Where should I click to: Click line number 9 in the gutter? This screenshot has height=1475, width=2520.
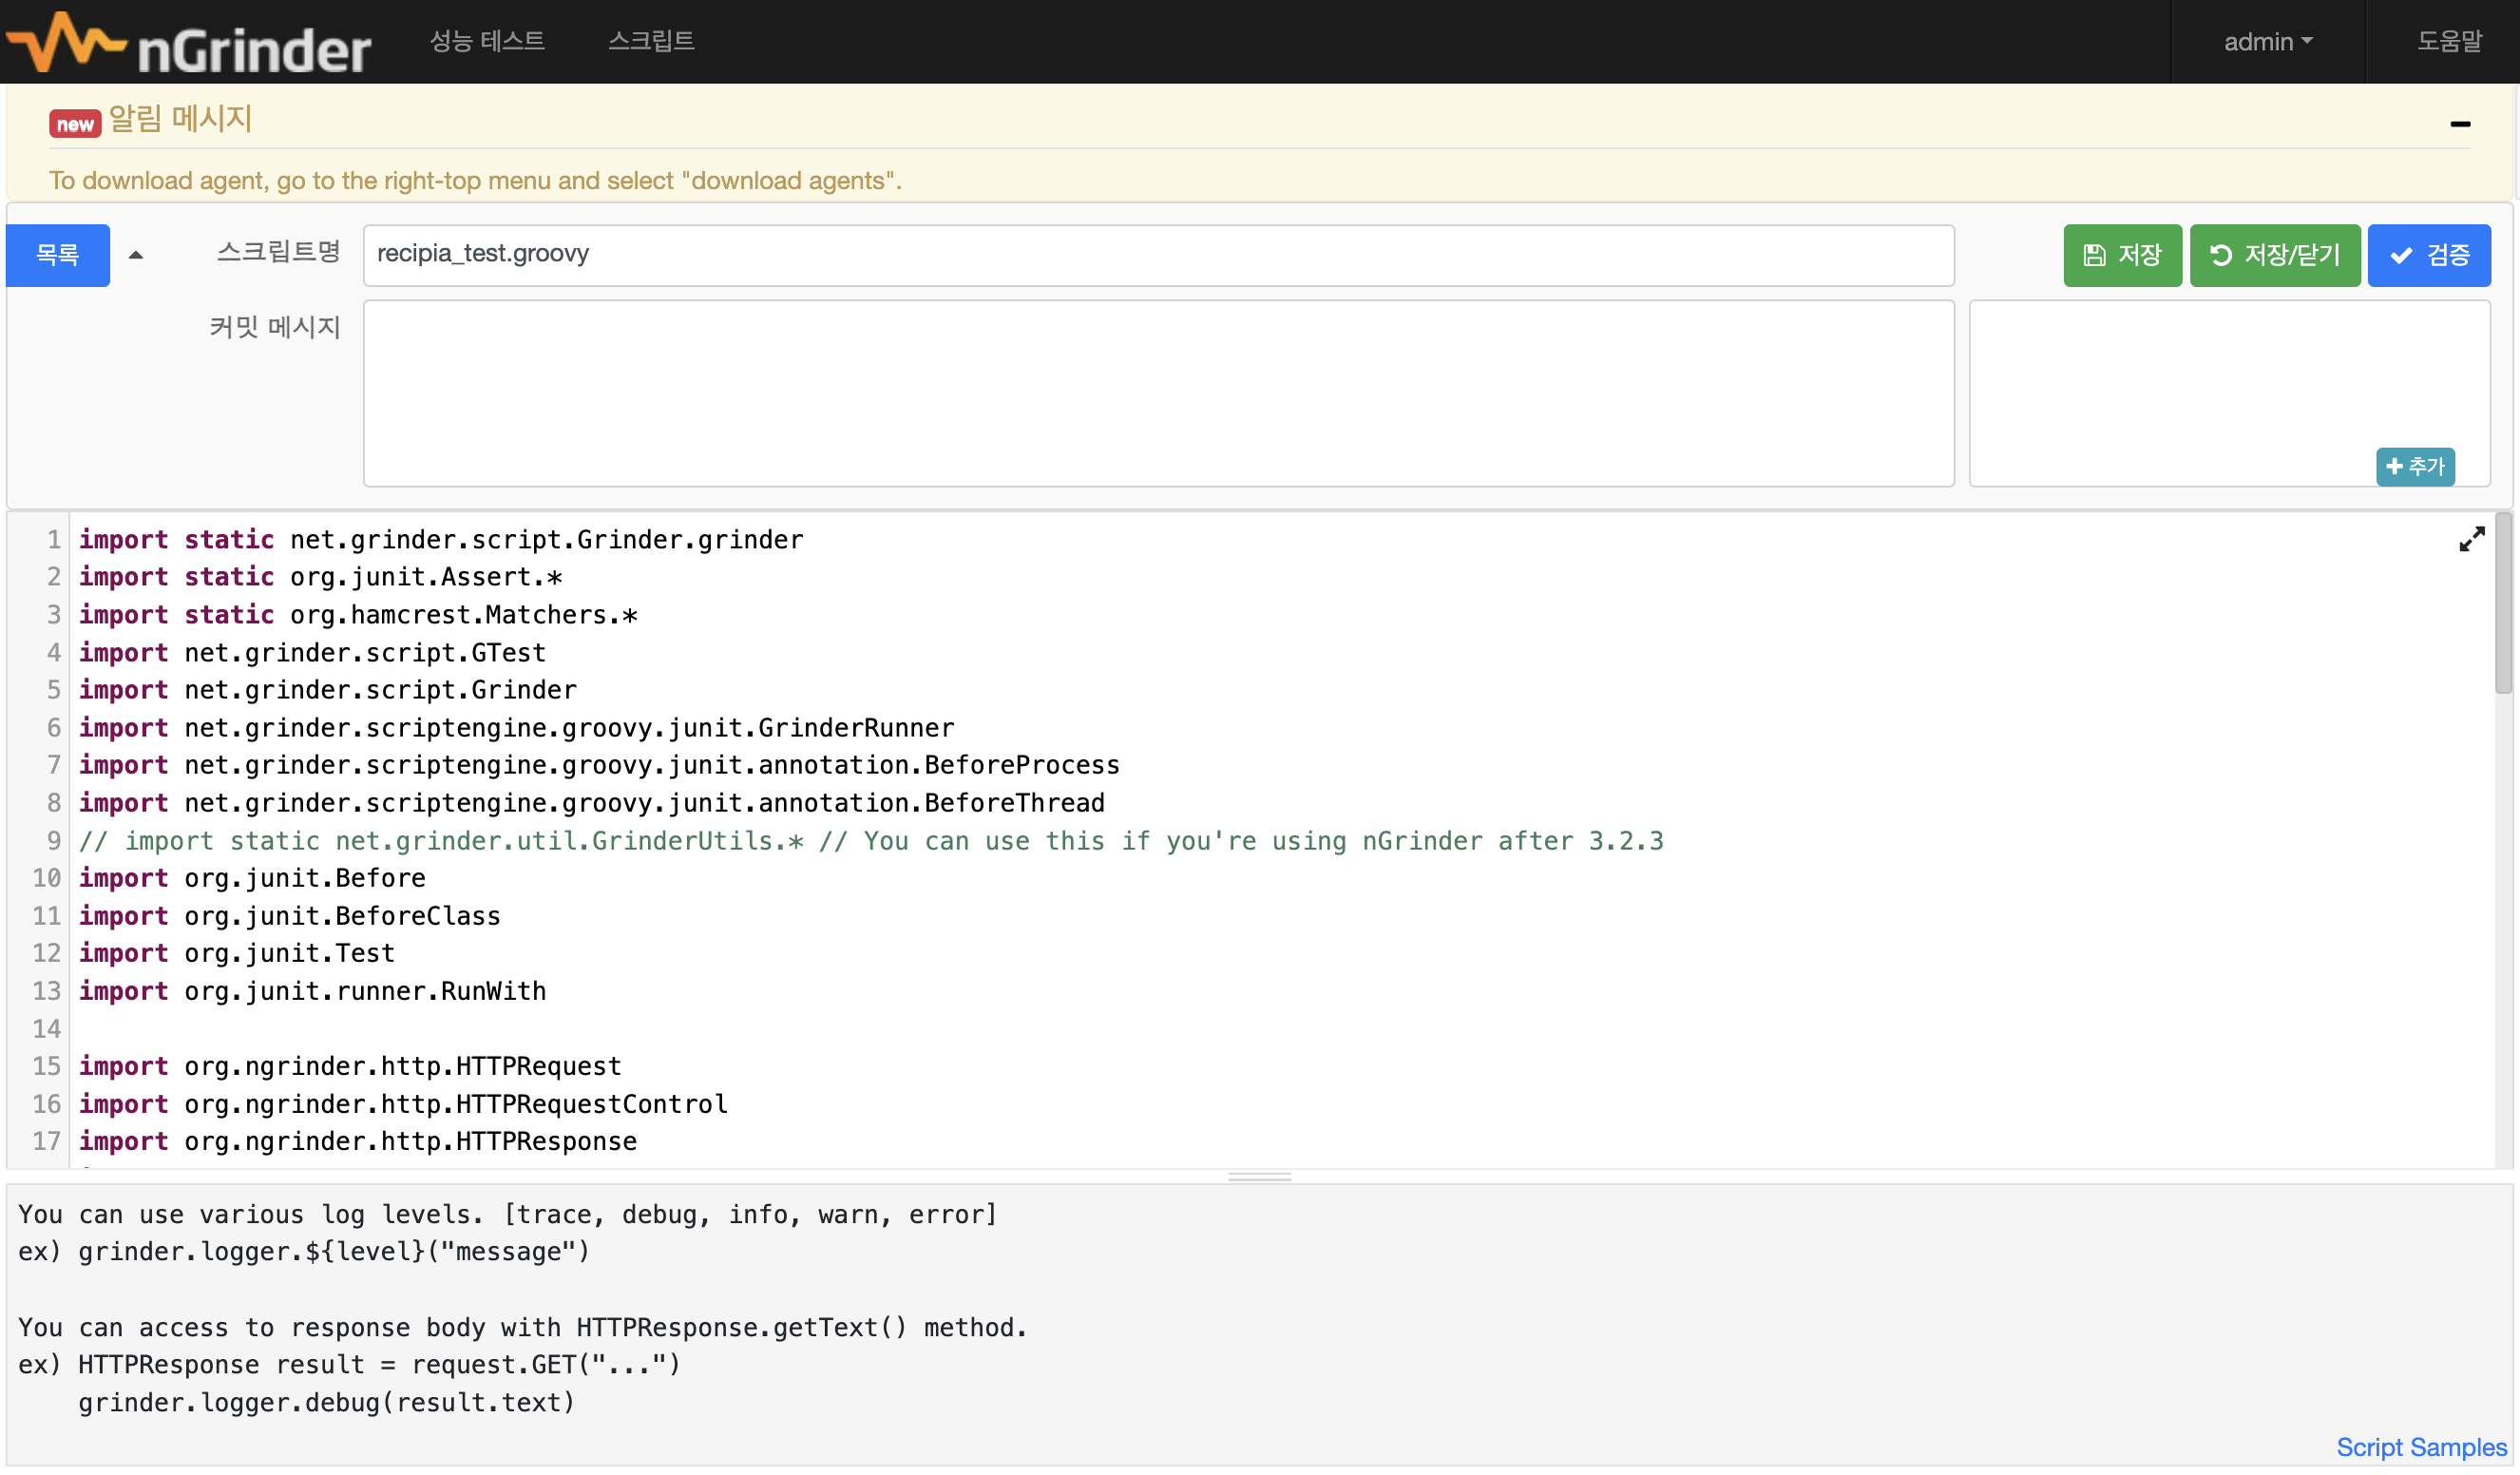tap(53, 841)
